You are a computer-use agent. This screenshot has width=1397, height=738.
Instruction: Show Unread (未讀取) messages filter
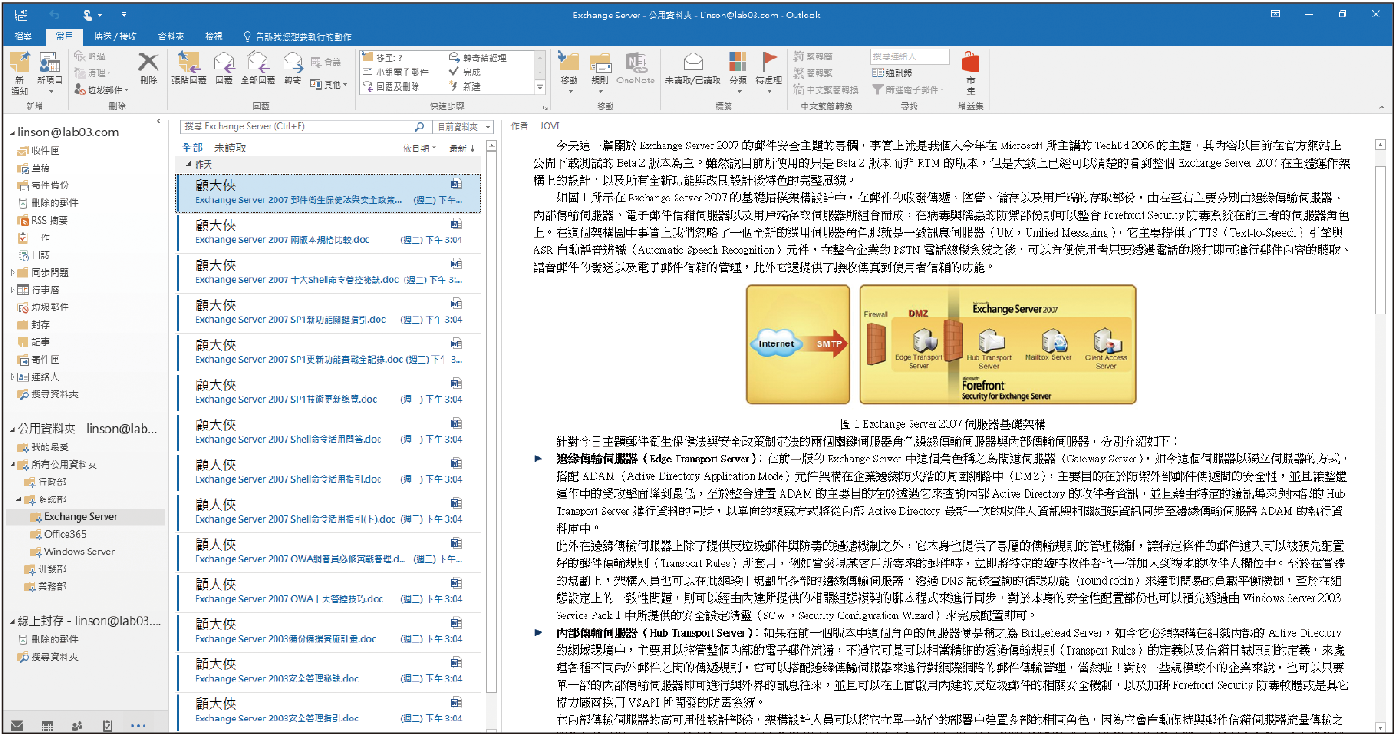pyautogui.click(x=230, y=148)
